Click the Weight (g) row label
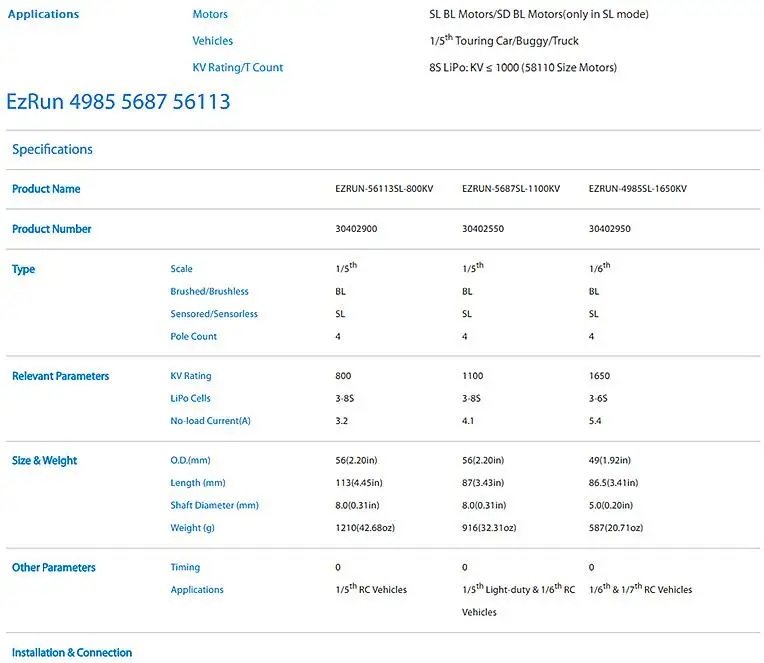Viewport: 764px width, 663px height. pos(192,528)
